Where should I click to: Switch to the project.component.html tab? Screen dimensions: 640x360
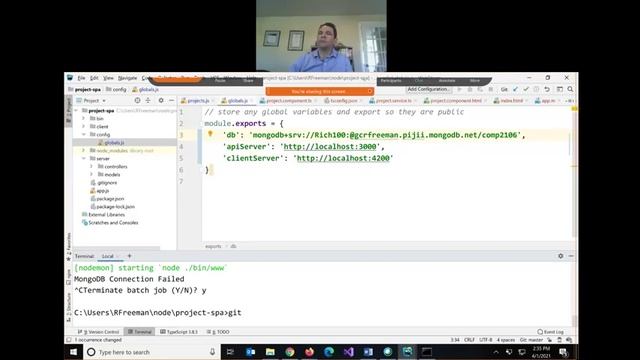click(456, 100)
